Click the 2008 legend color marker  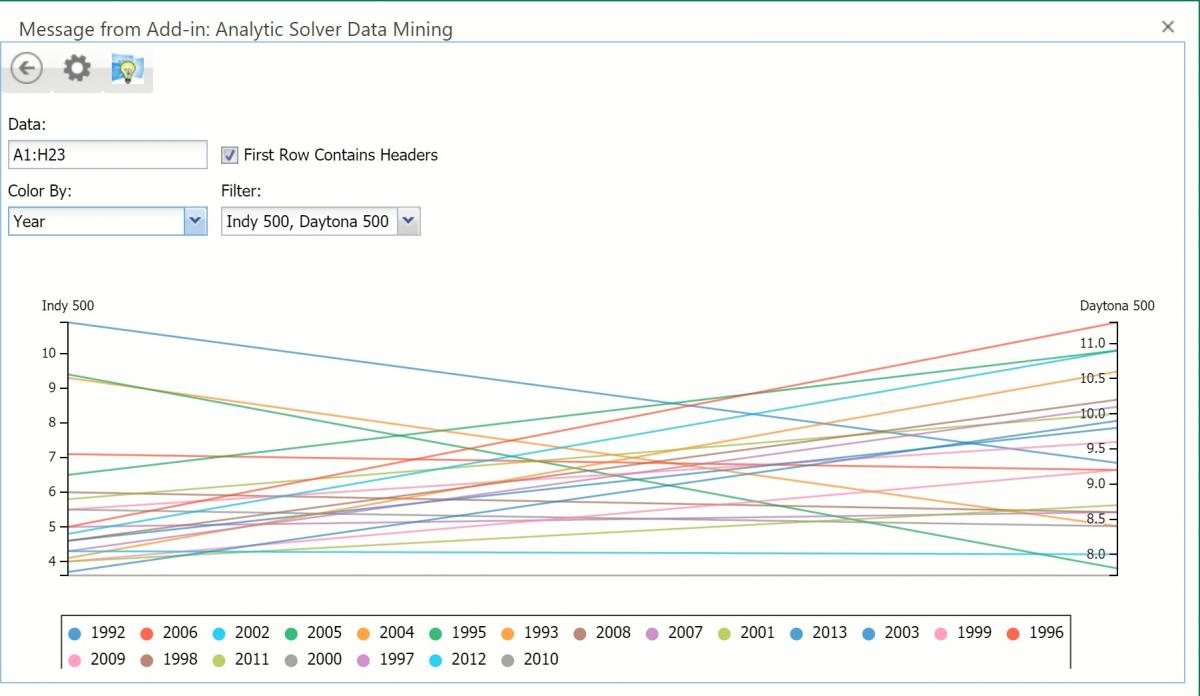click(x=580, y=633)
